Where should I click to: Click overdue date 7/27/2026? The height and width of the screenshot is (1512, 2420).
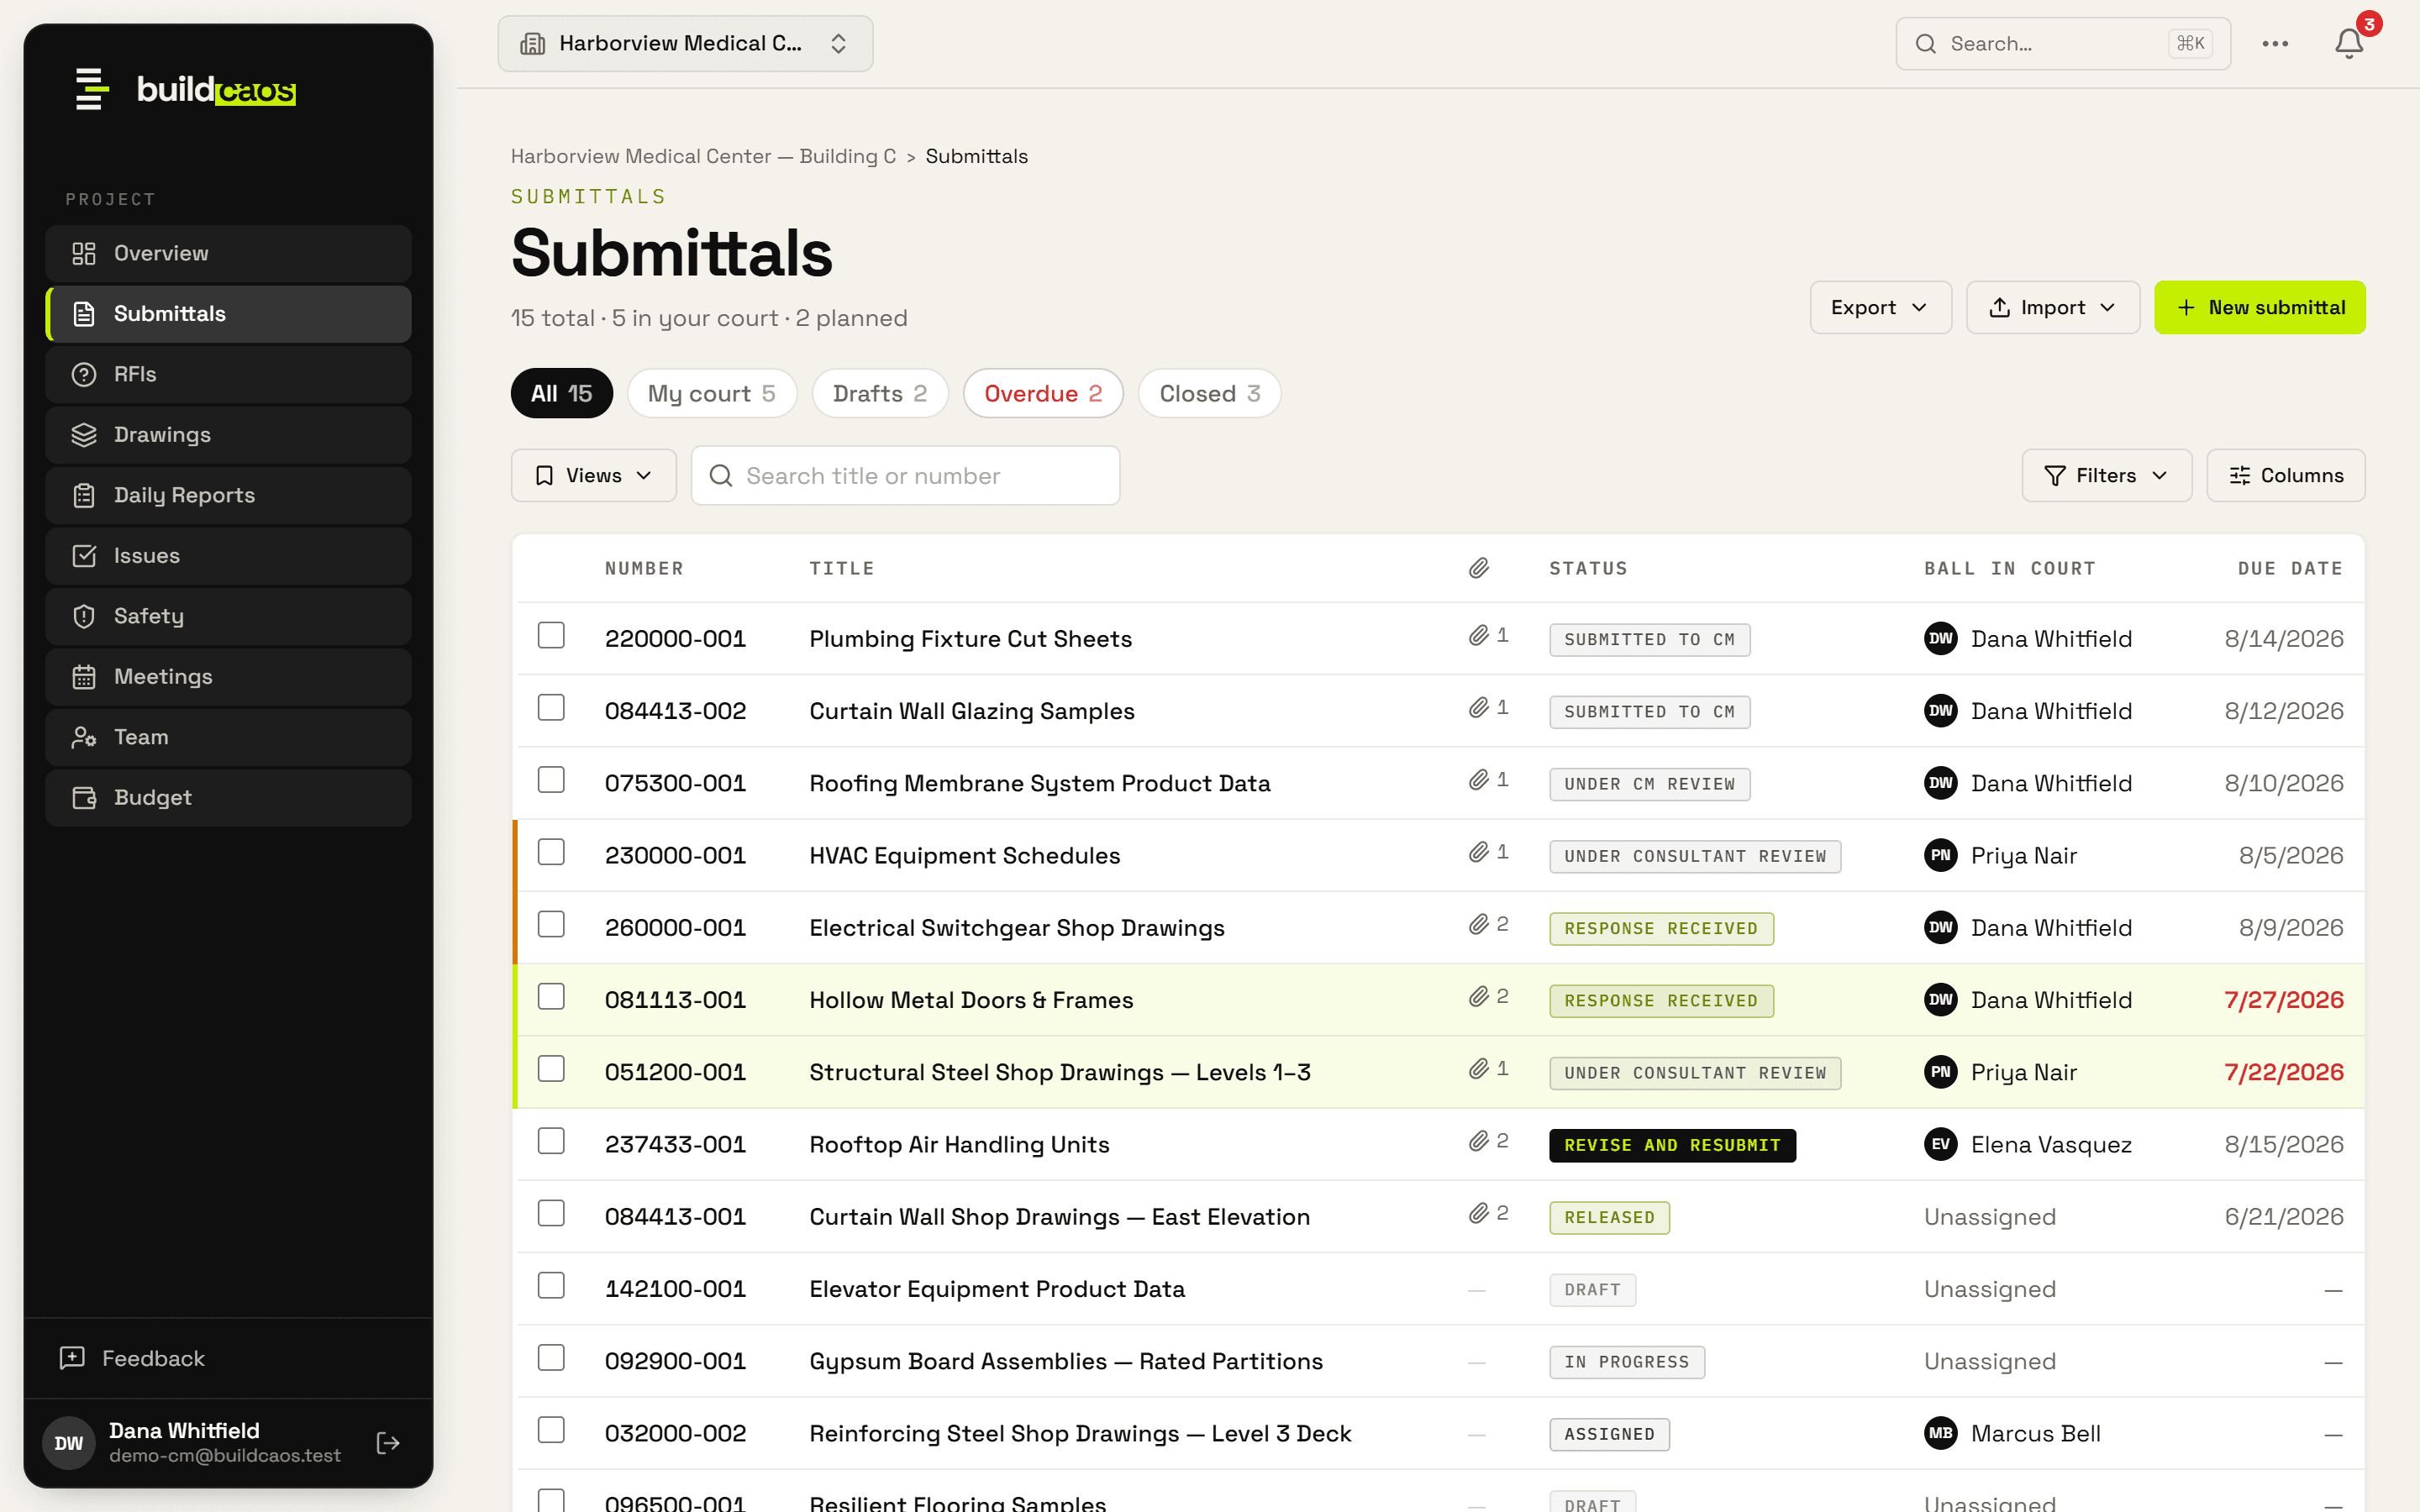(2283, 1000)
